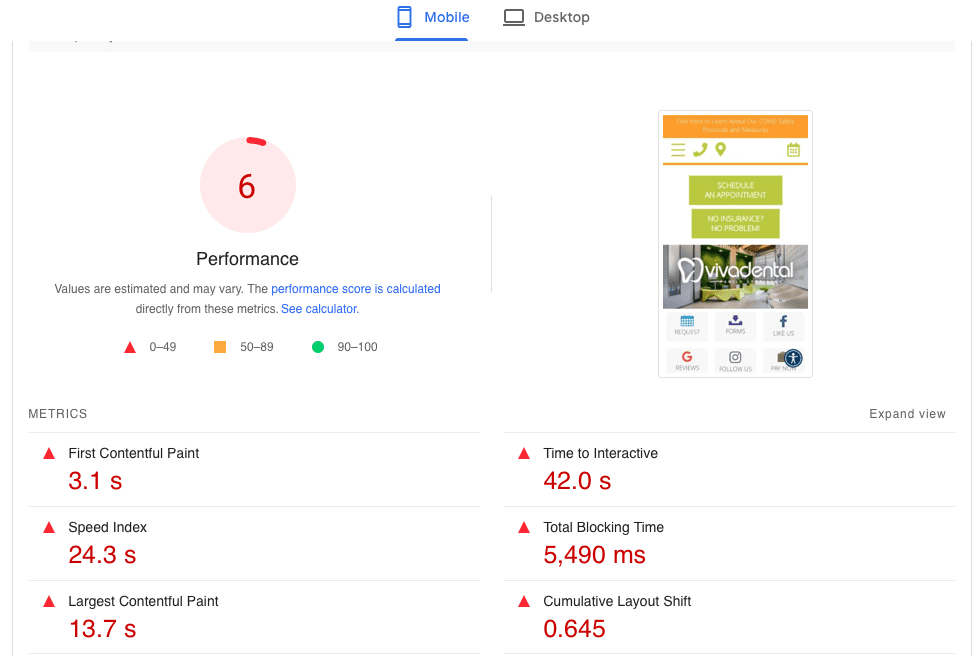Click the accessibility widget icon in the preview
The image size is (977, 656).
793,358
